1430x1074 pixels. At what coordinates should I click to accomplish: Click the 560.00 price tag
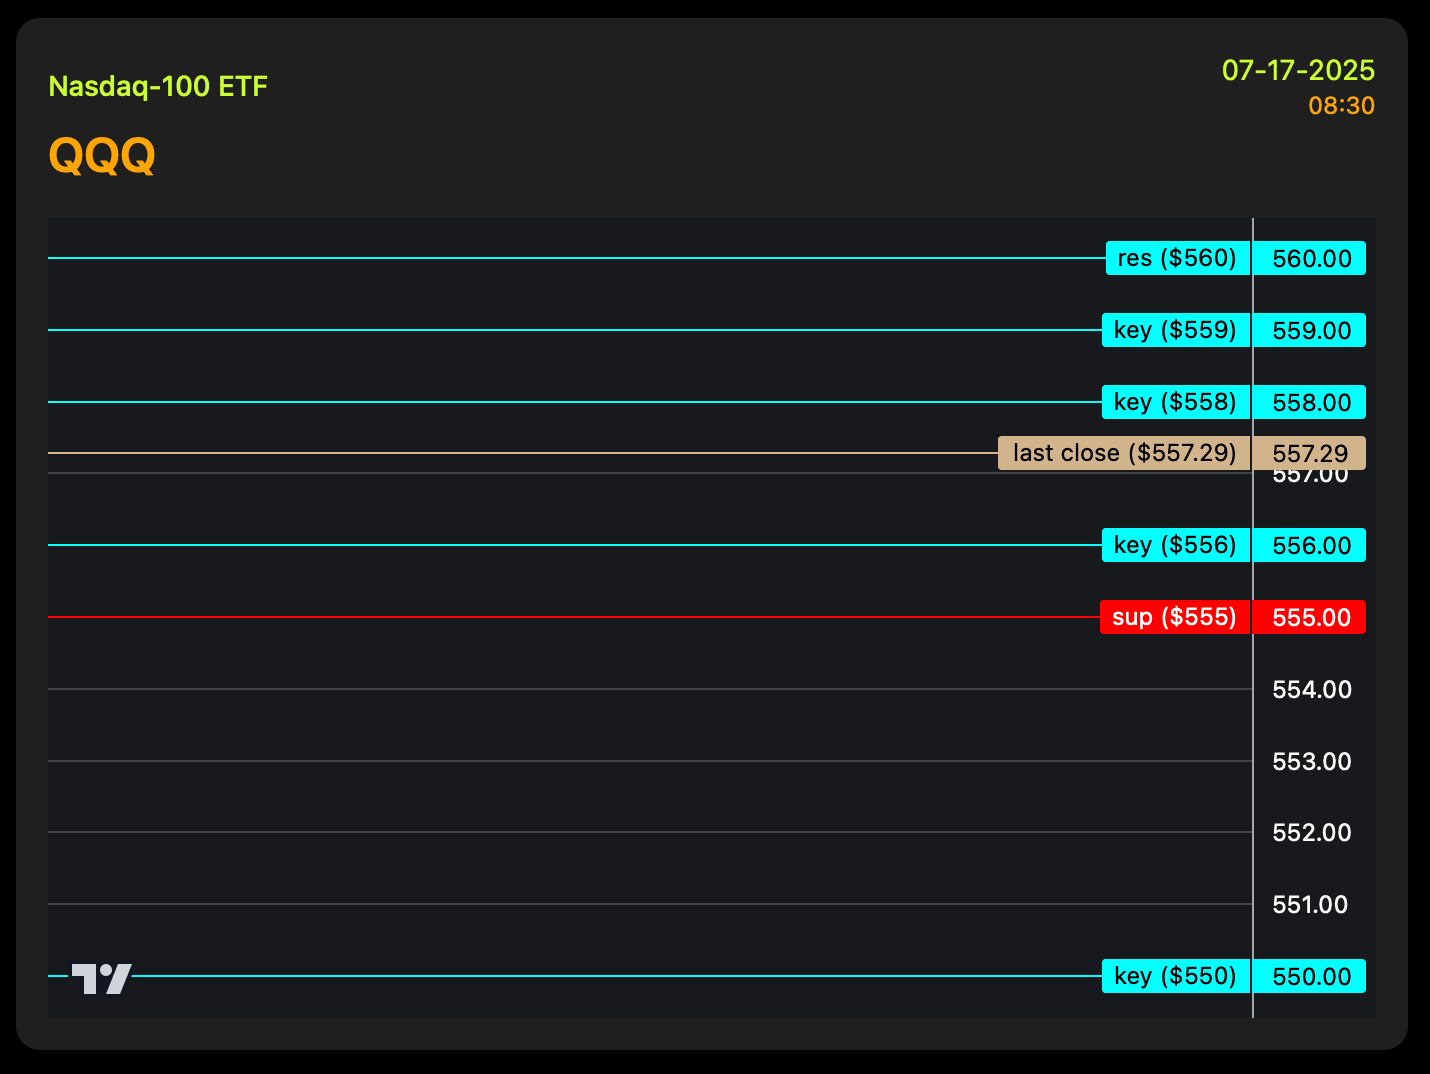[1310, 259]
